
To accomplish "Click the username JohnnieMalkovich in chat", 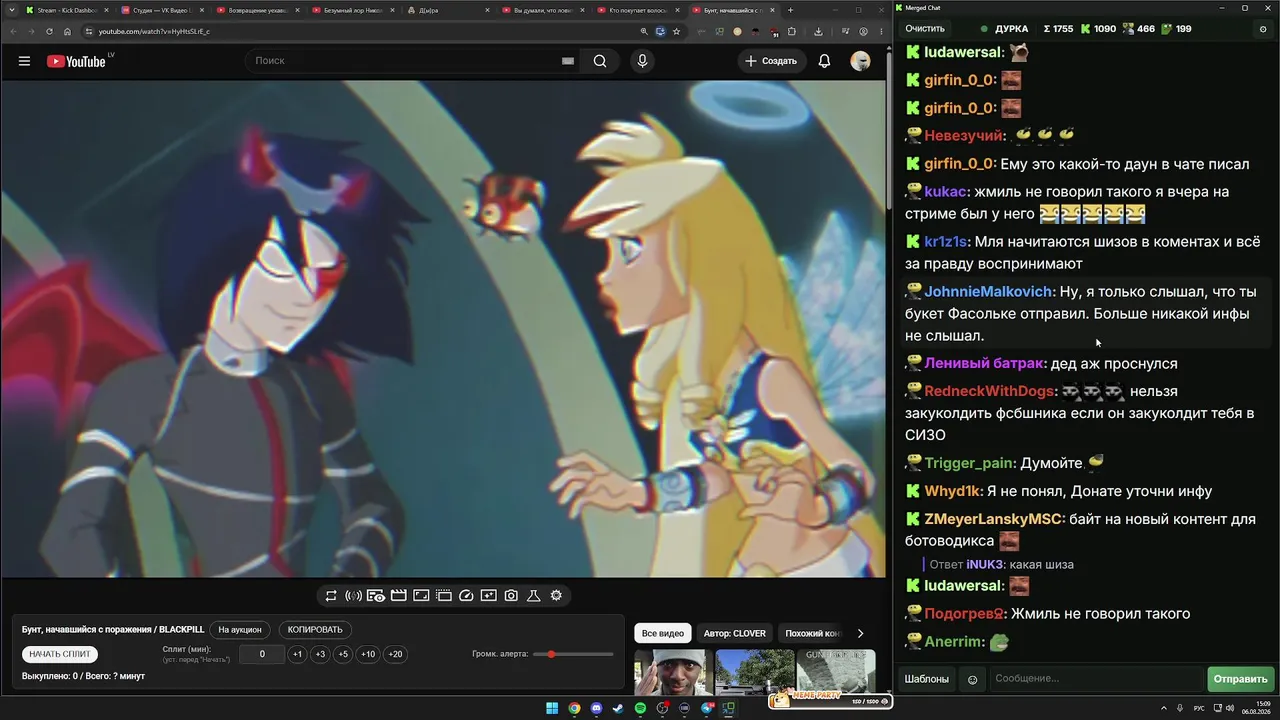I will click(989, 292).
